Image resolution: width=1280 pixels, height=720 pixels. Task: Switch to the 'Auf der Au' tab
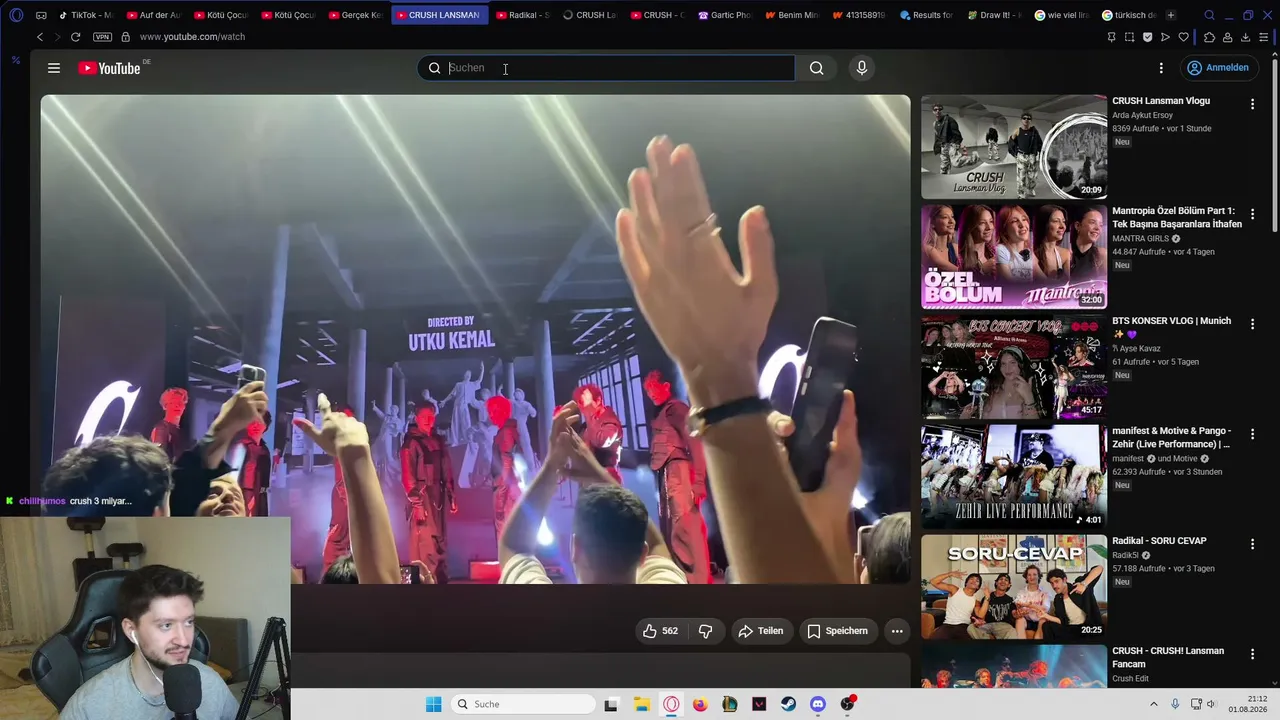tap(153, 15)
